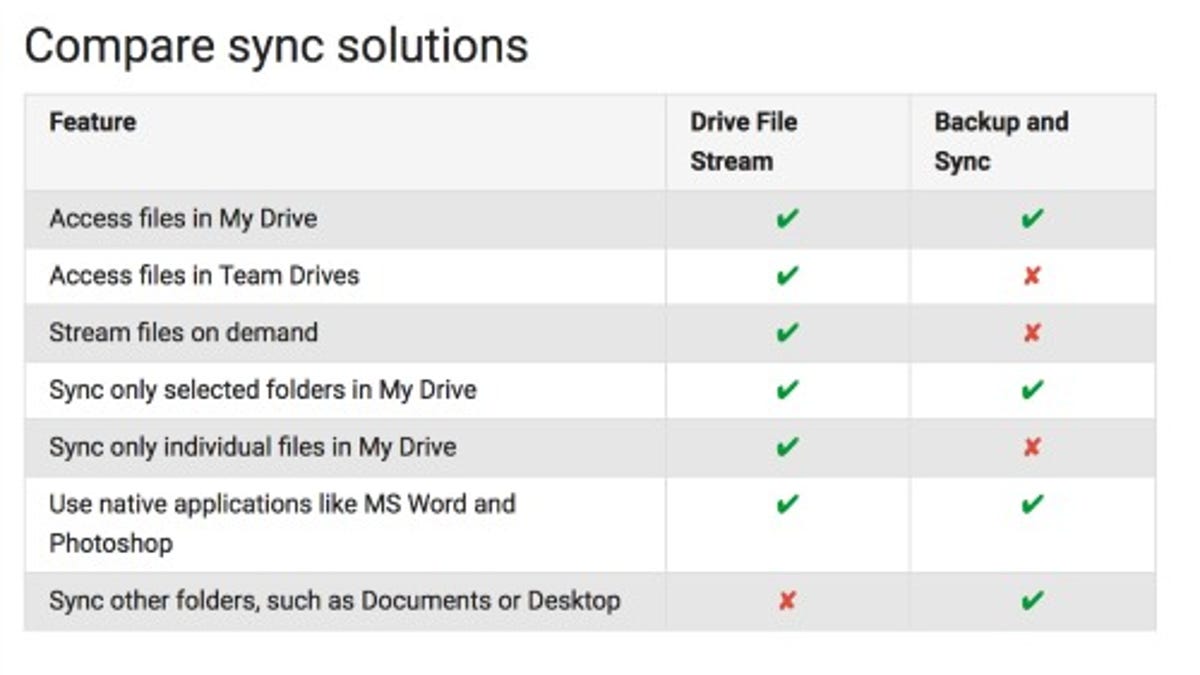Click Backup and Sync red cross for Stream files
This screenshot has width=1200, height=675.
[1032, 333]
